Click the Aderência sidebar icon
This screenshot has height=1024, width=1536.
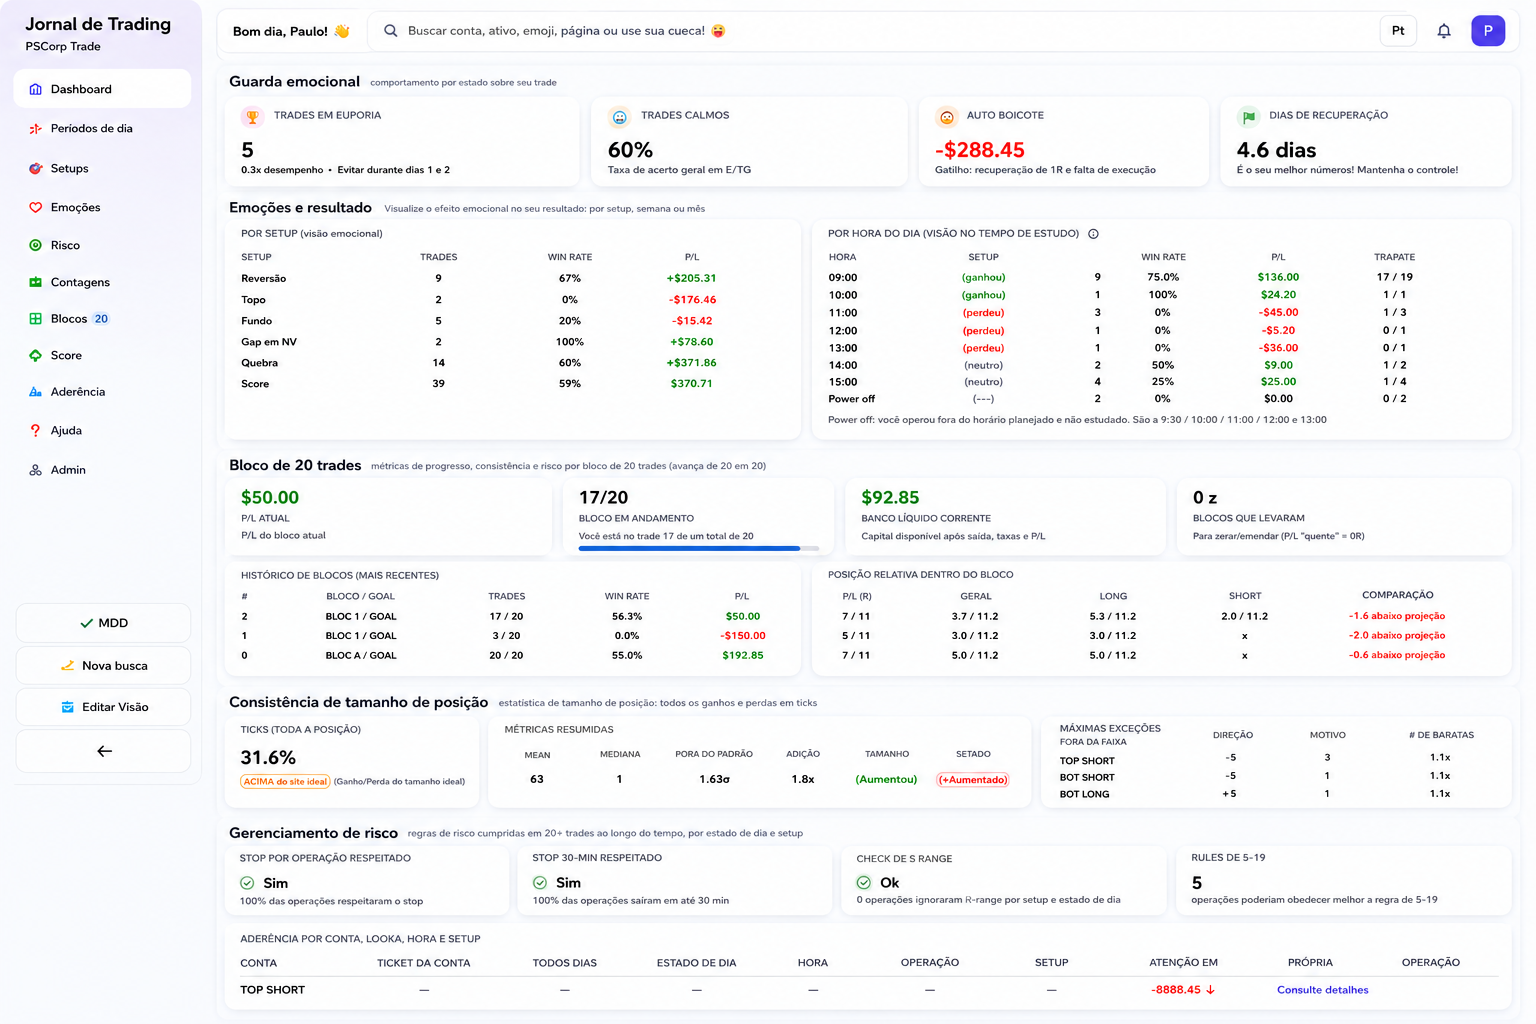click(36, 392)
